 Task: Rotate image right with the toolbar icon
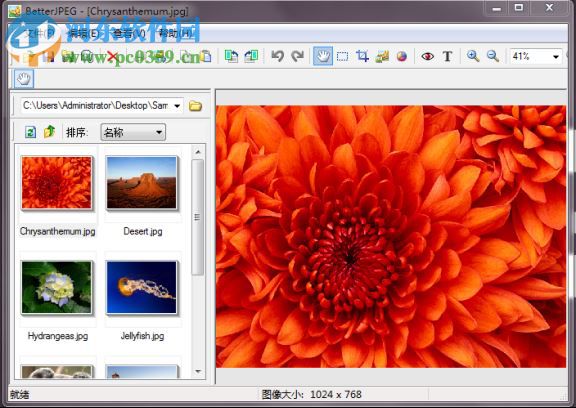click(251, 56)
